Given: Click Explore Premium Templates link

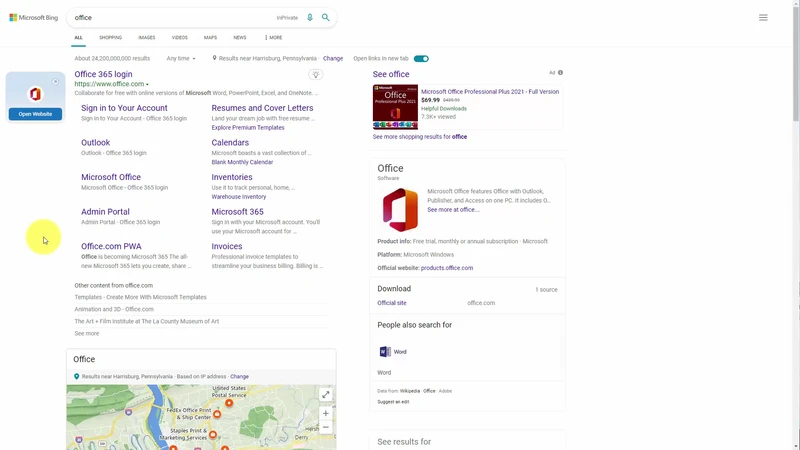Looking at the screenshot, I should pos(248,128).
